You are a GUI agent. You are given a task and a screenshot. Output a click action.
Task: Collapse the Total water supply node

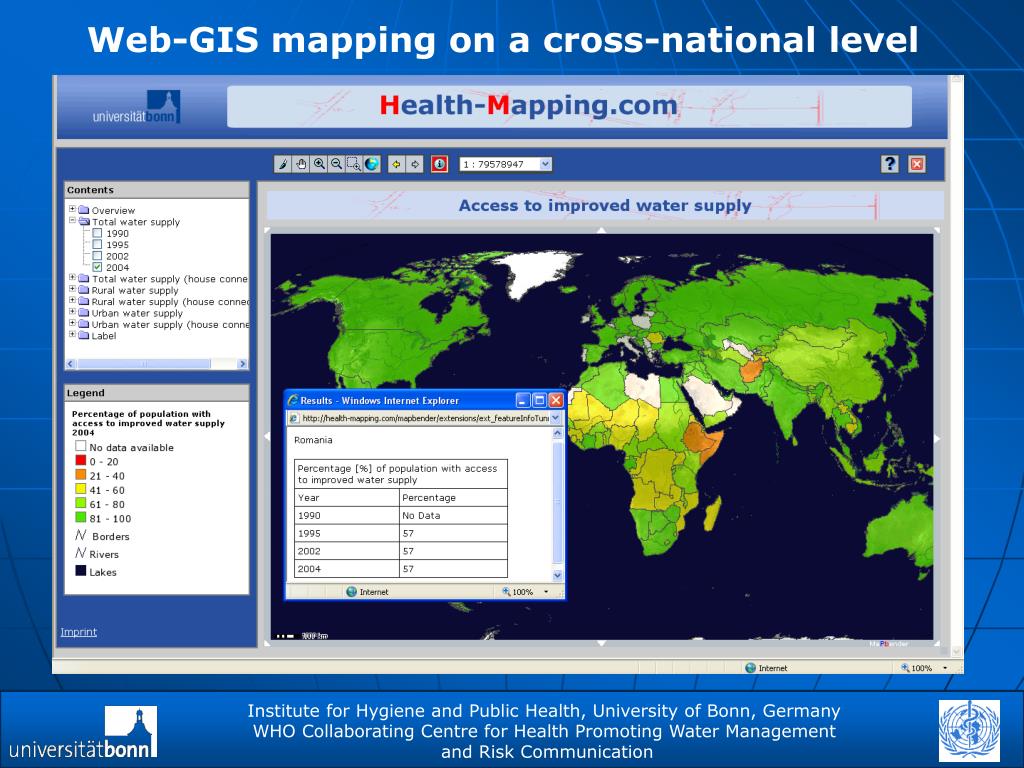tap(72, 221)
